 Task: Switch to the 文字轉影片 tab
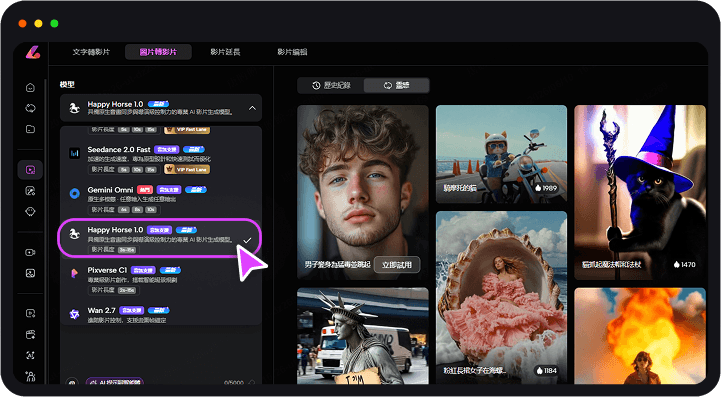(91, 52)
